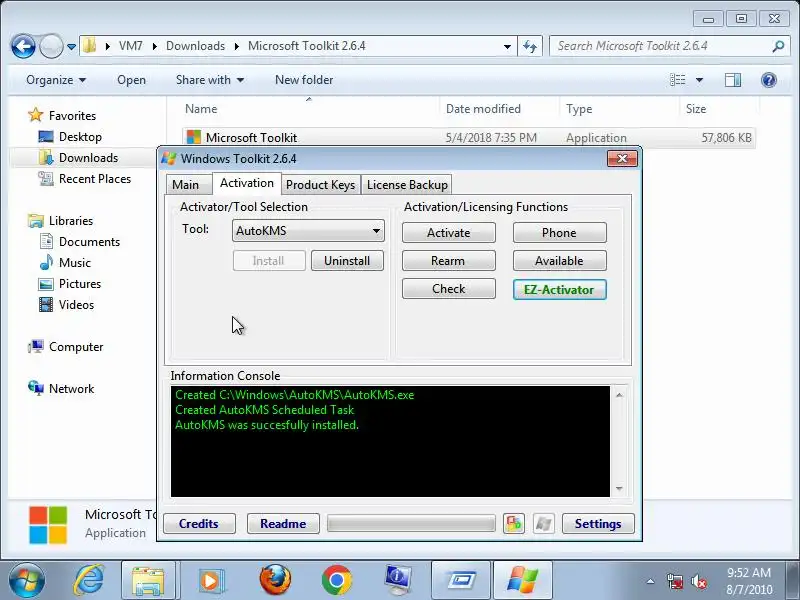The width and height of the screenshot is (800, 600).
Task: Open Internet Explorer from the taskbar
Action: pyautogui.click(x=89, y=580)
